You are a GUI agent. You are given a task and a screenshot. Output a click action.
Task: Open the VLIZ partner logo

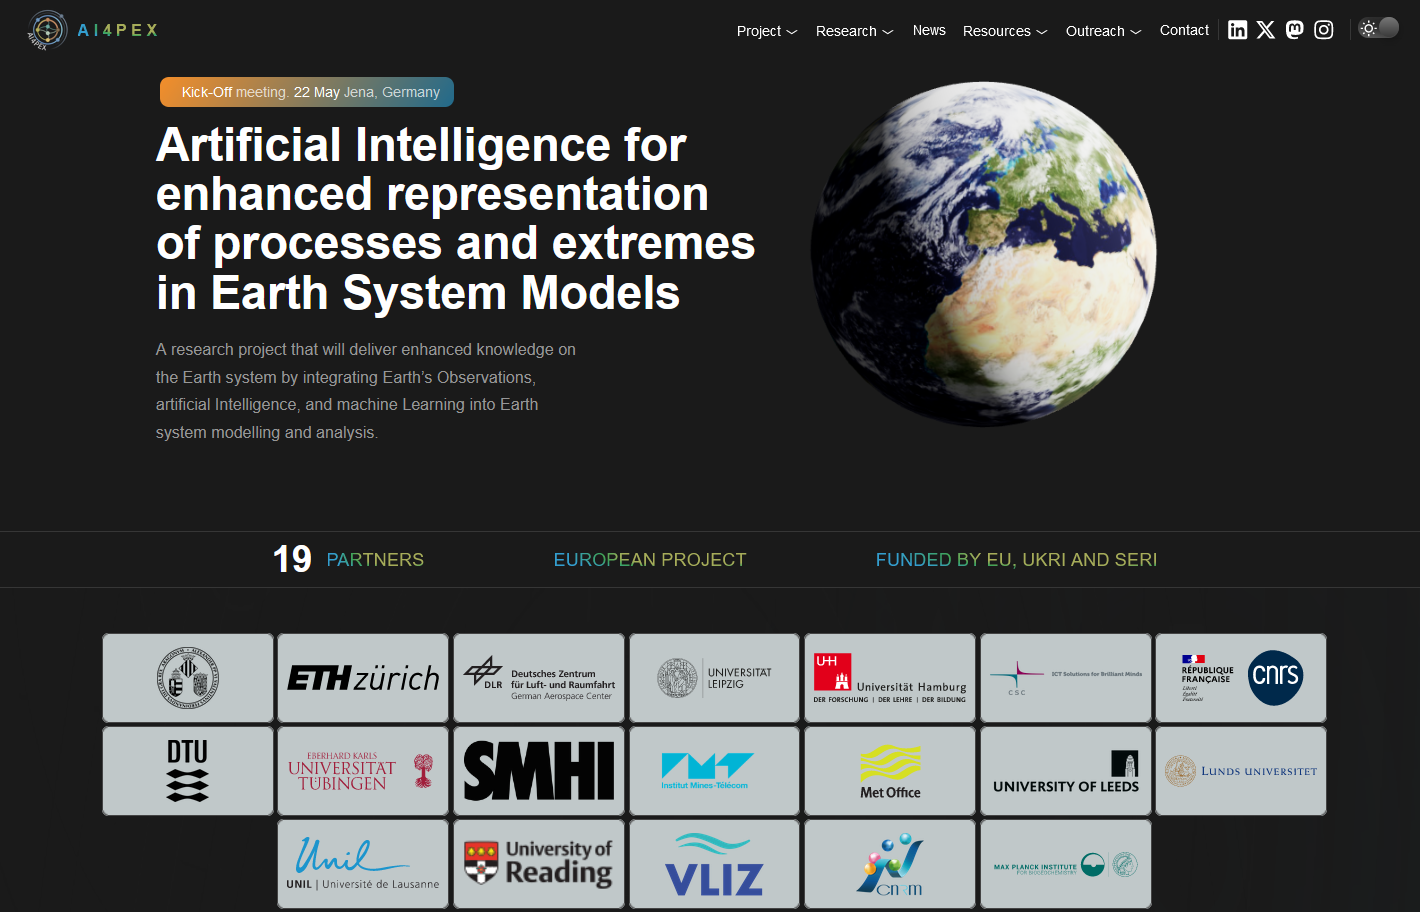pos(714,864)
